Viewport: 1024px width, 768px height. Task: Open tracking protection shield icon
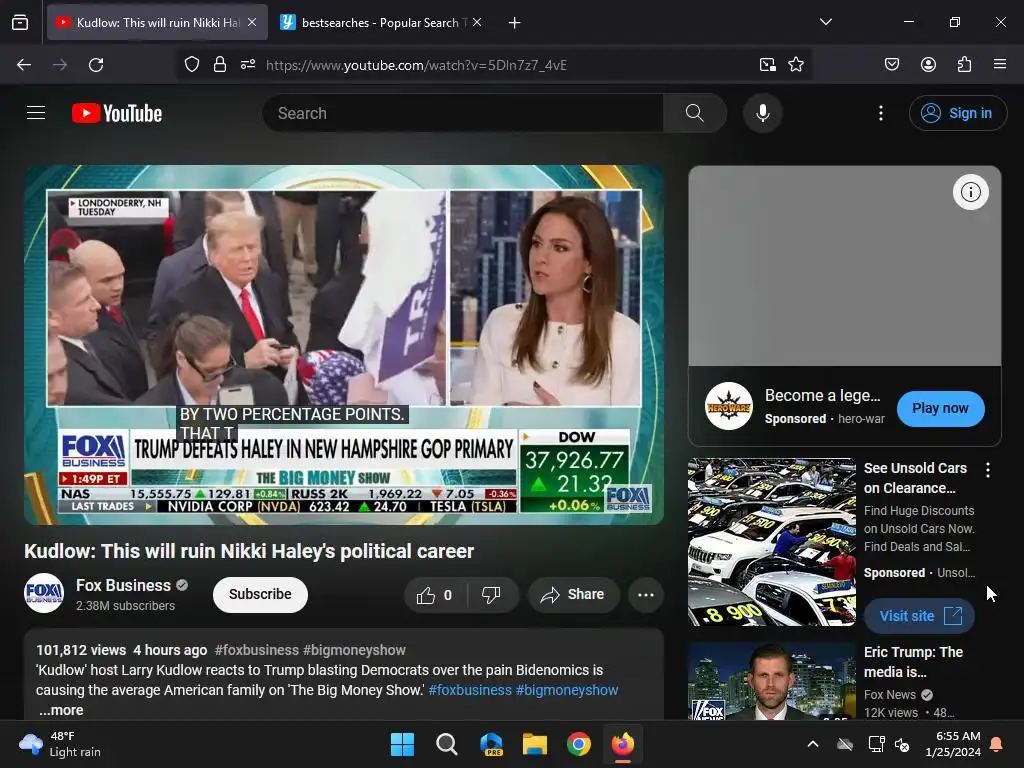[191, 65]
